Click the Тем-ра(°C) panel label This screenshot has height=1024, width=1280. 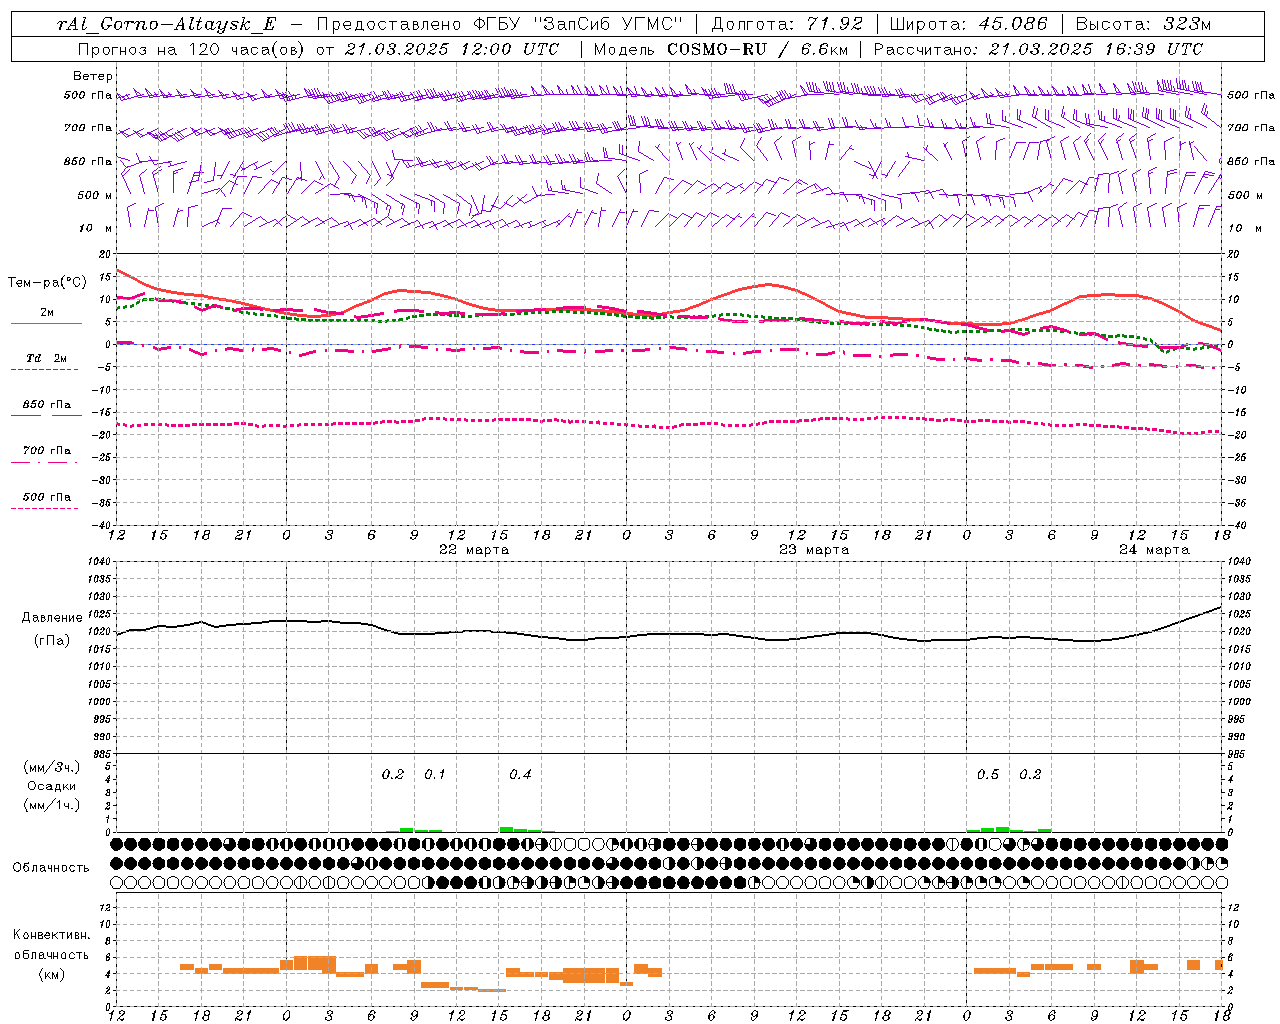[47, 283]
